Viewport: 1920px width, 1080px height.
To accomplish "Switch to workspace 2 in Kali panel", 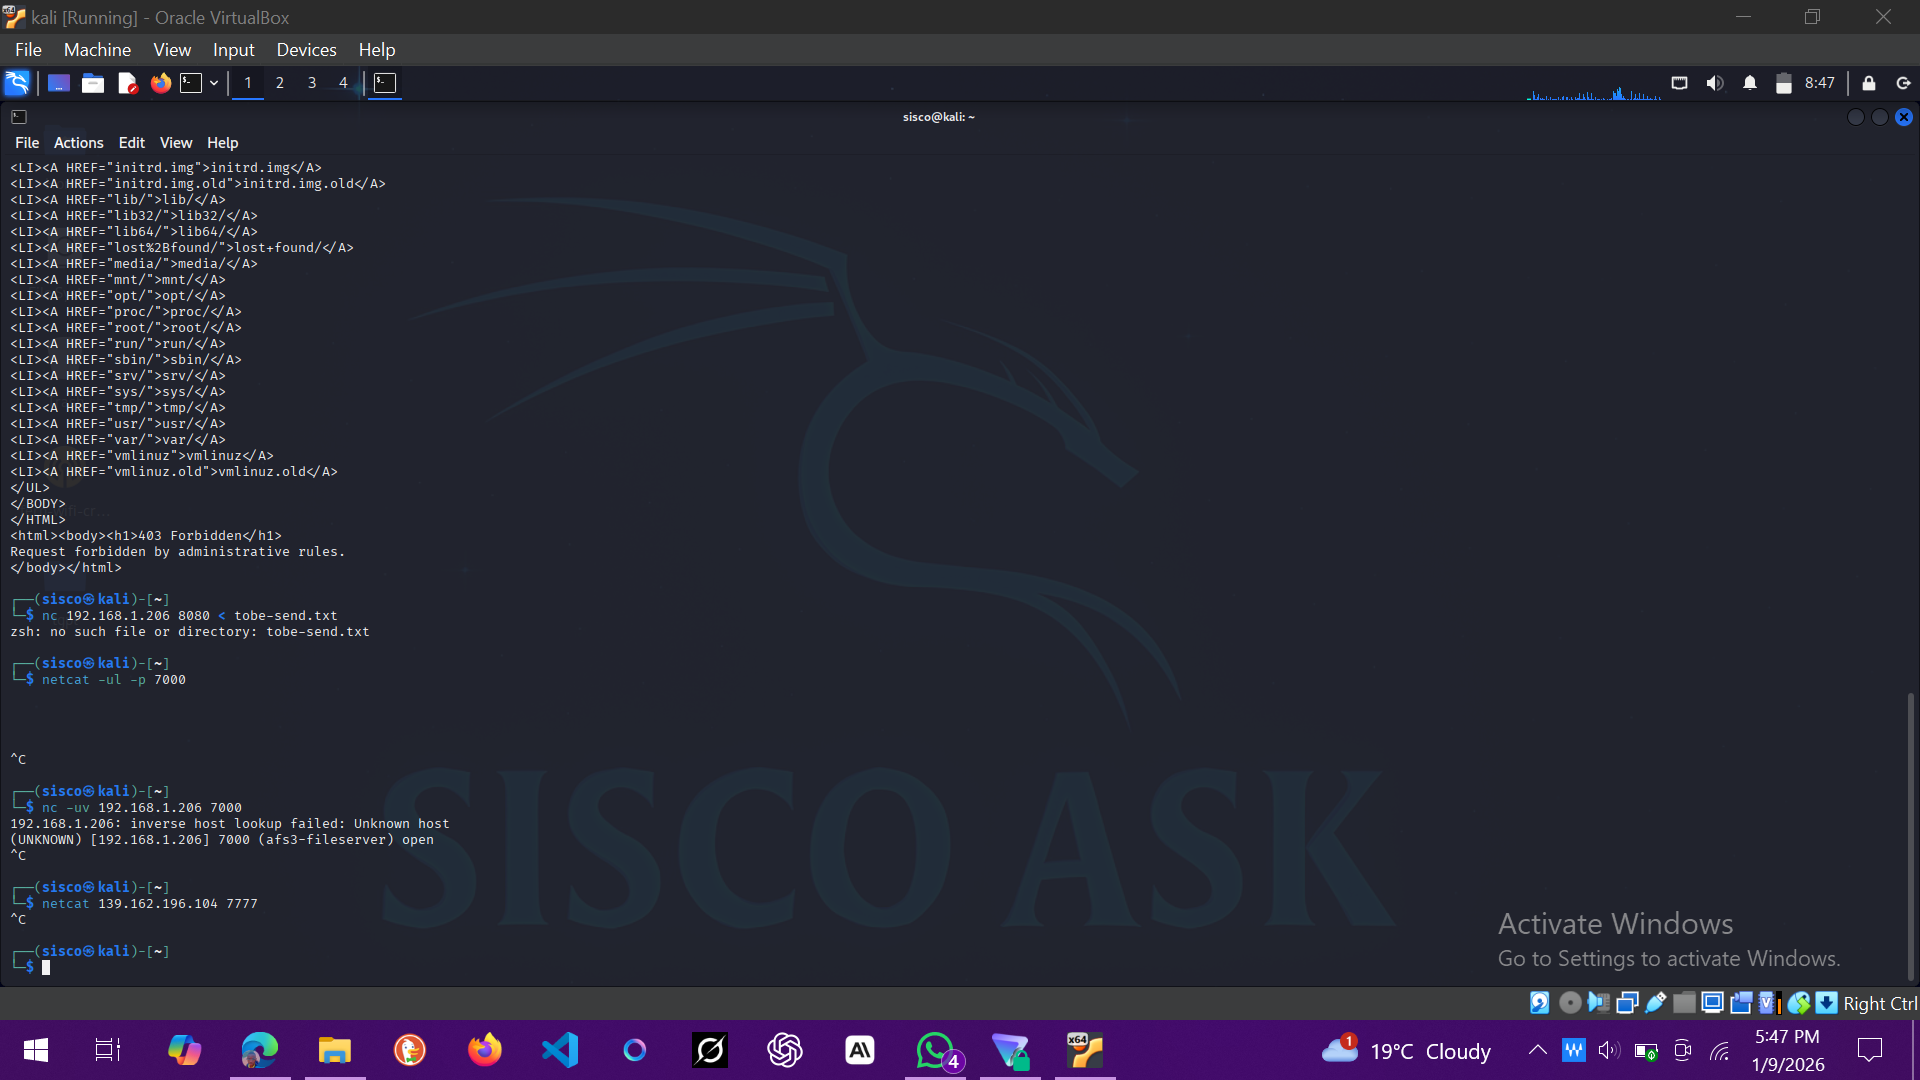I will pos(280,83).
